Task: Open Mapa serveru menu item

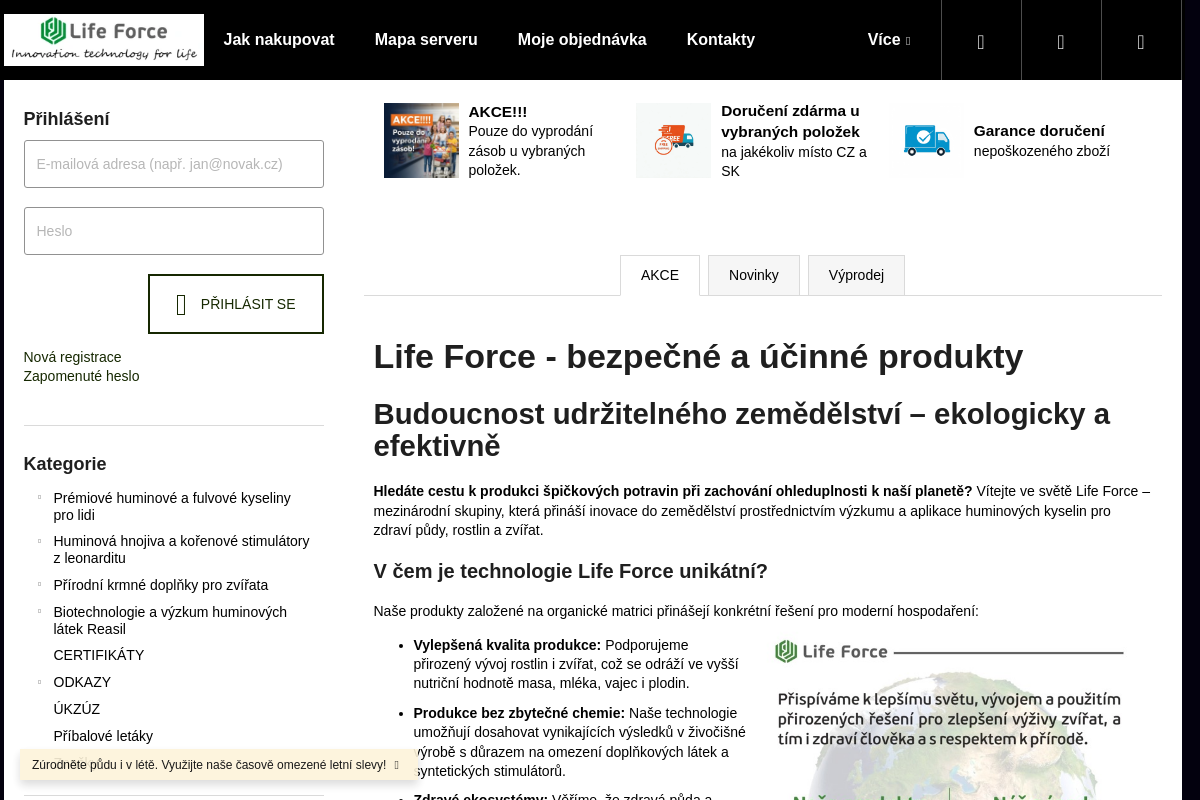Action: 426,40
